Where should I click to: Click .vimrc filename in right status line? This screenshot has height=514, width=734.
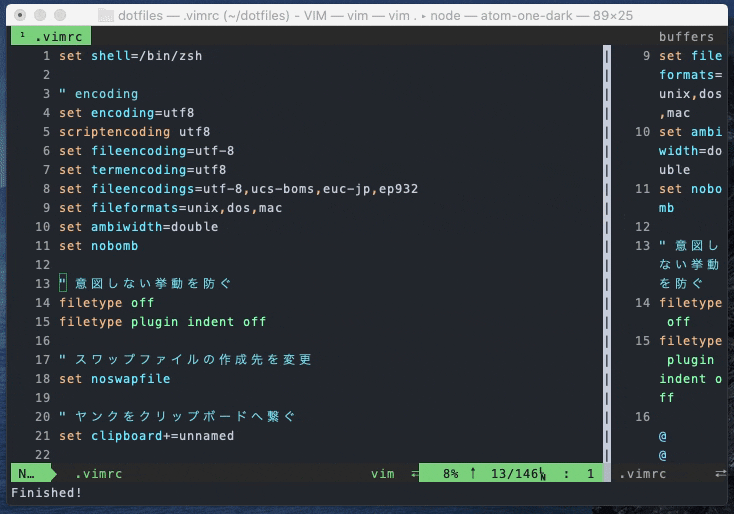(643, 474)
